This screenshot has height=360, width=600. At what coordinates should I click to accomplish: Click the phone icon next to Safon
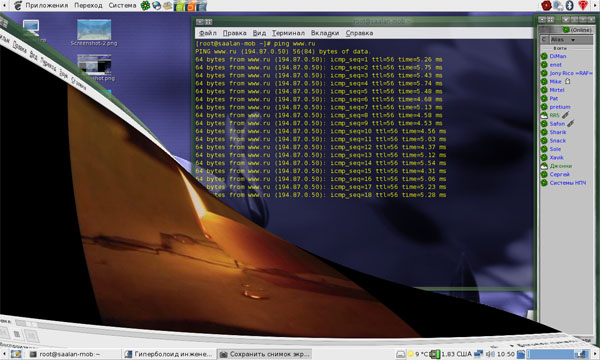571,123
